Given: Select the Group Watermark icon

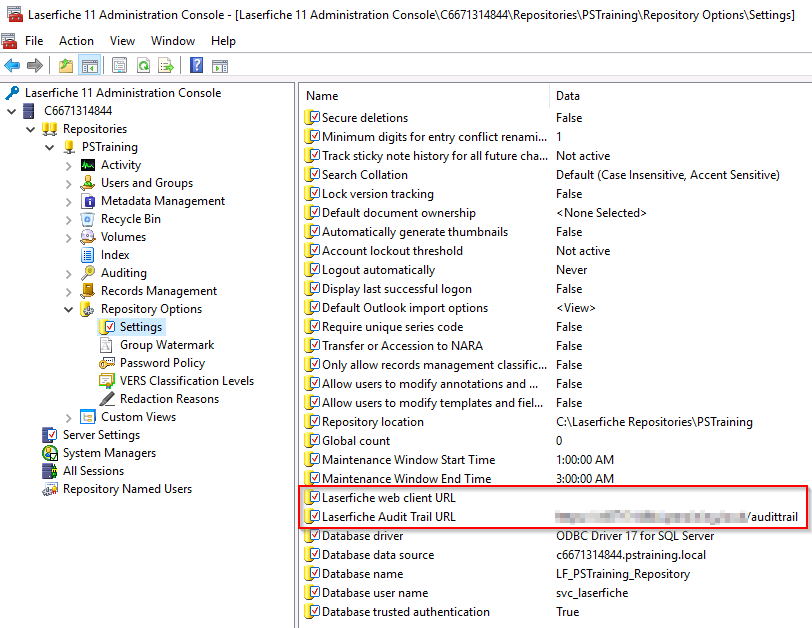Looking at the screenshot, I should (x=106, y=345).
